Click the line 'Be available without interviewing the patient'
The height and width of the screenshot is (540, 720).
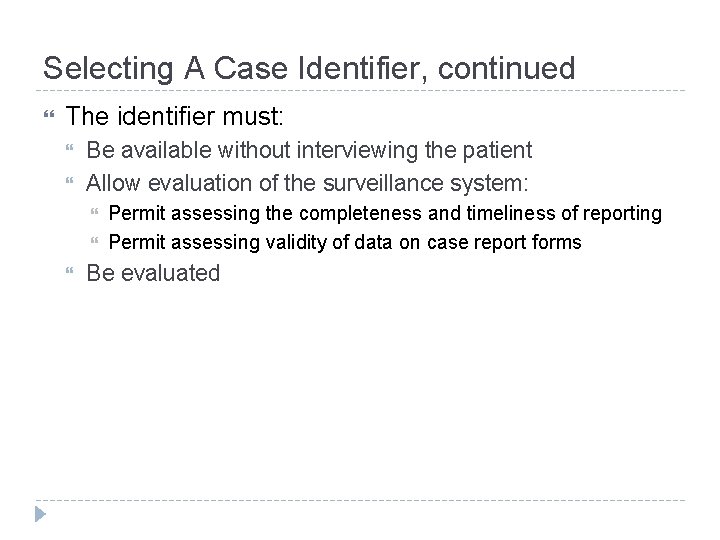pos(309,151)
